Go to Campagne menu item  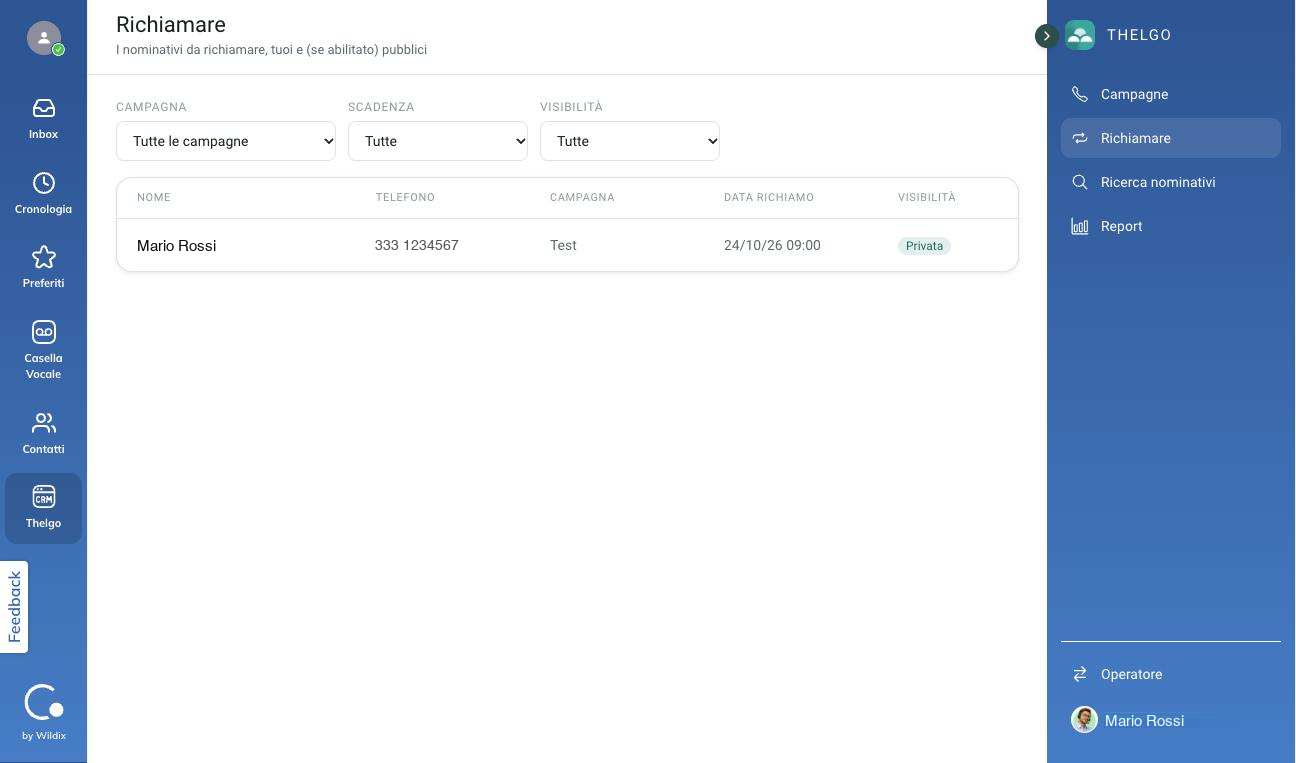[x=1171, y=94]
